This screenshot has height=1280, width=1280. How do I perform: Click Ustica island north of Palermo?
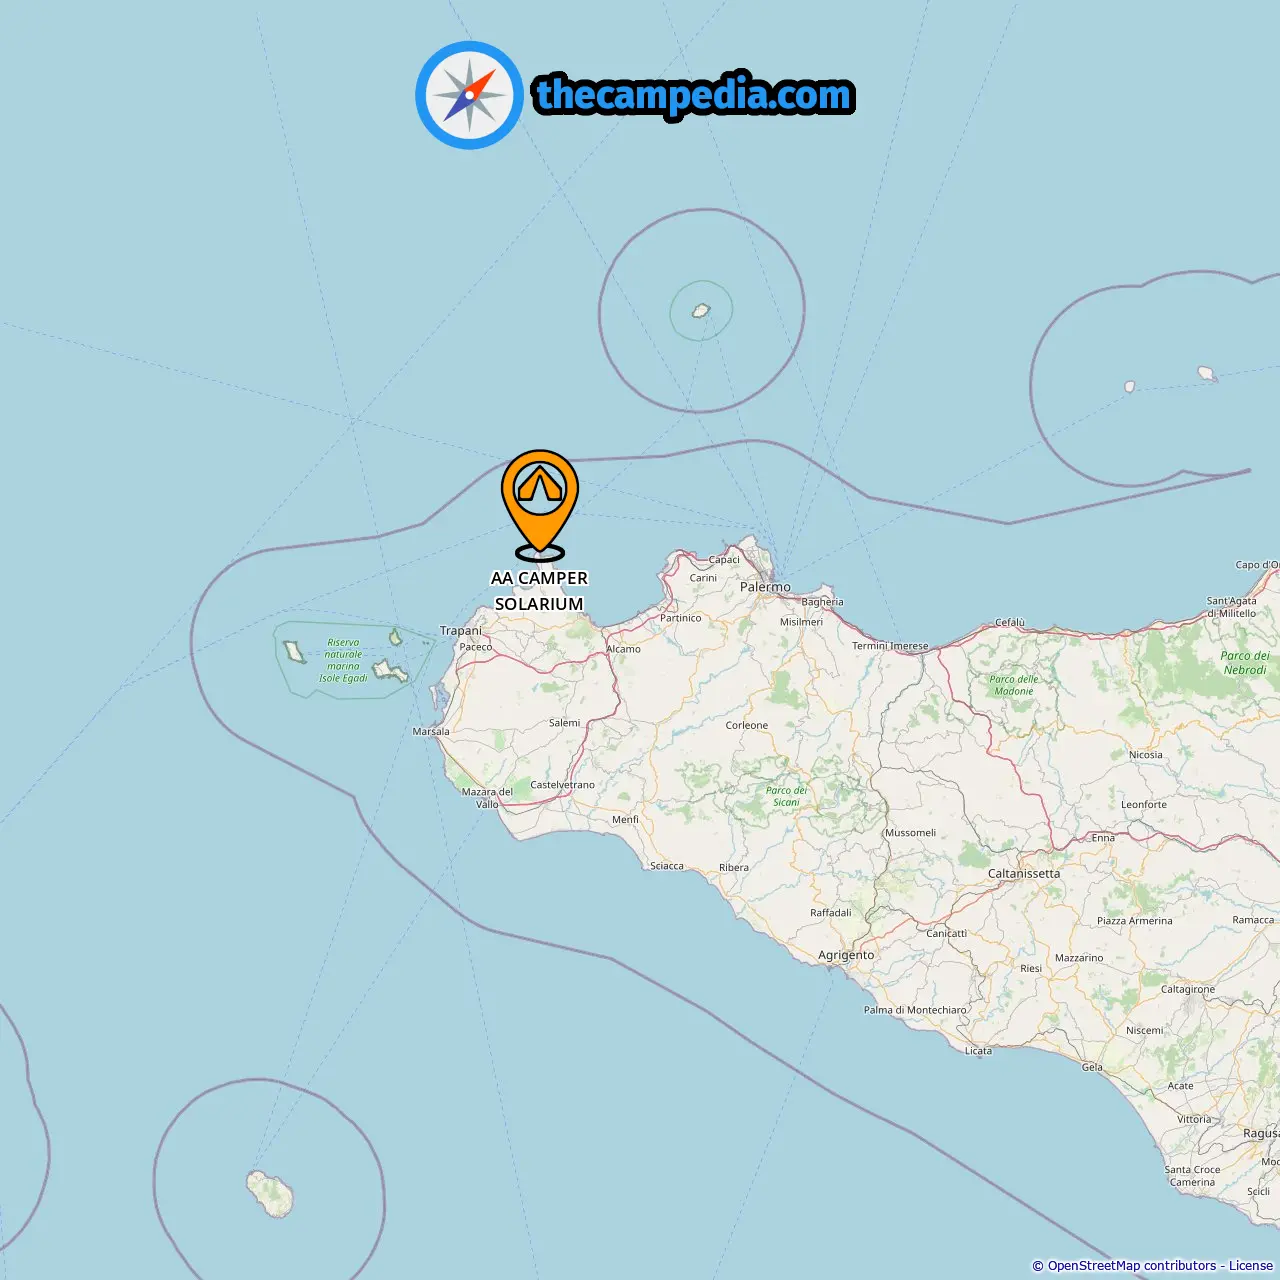701,311
